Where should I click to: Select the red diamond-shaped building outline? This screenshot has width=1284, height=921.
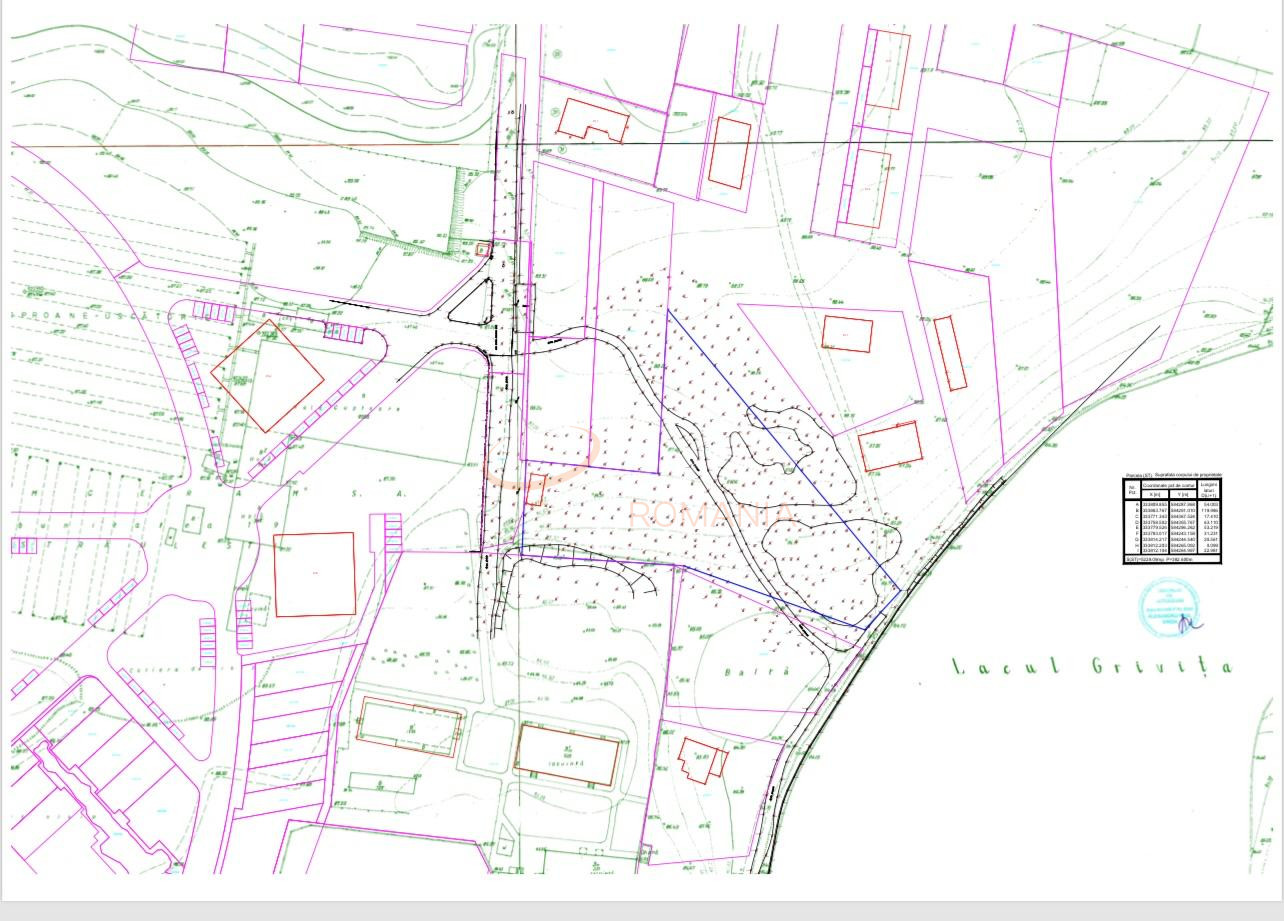267,376
